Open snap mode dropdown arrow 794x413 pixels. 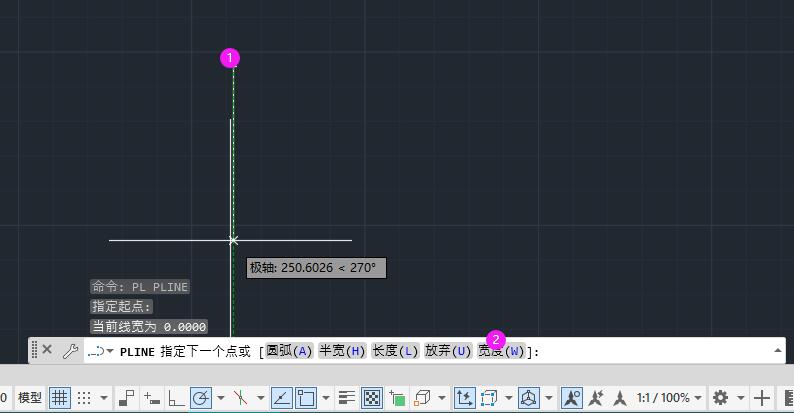pos(104,398)
